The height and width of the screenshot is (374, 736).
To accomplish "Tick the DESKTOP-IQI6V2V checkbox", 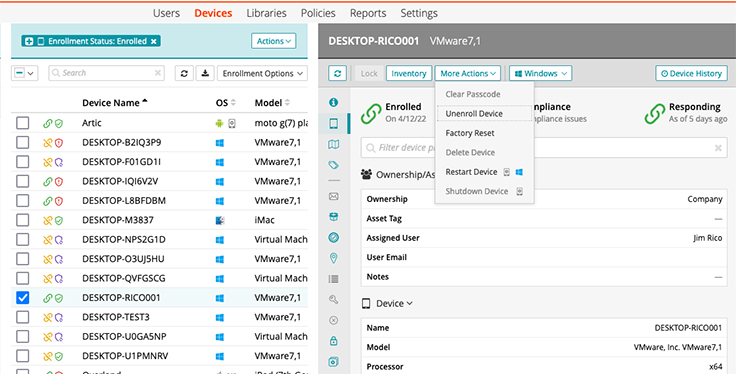I will point(23,182).
